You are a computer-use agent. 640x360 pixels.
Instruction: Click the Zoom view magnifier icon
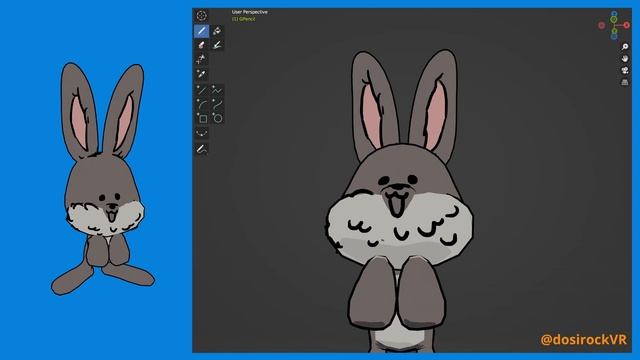(x=624, y=47)
